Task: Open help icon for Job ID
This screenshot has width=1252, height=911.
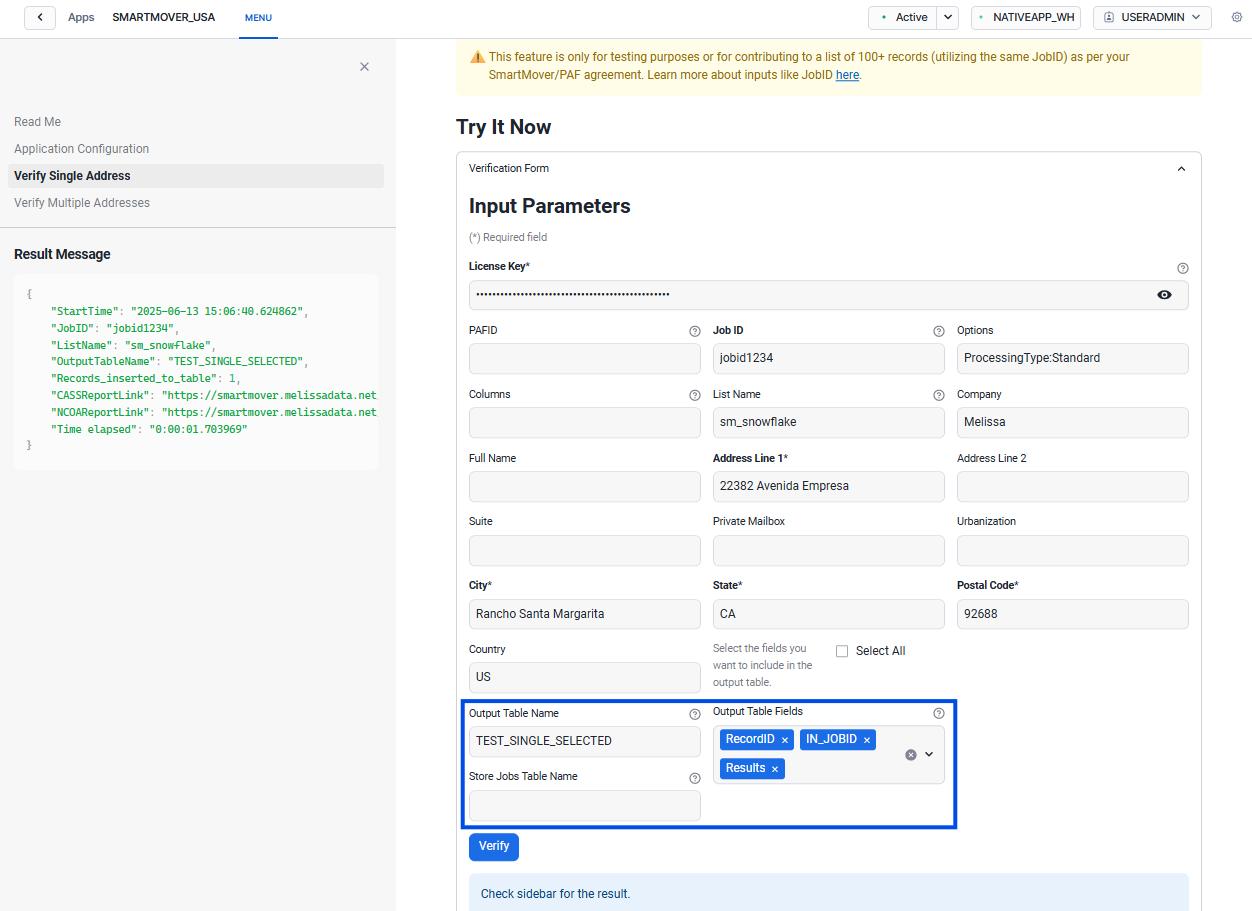Action: (939, 331)
